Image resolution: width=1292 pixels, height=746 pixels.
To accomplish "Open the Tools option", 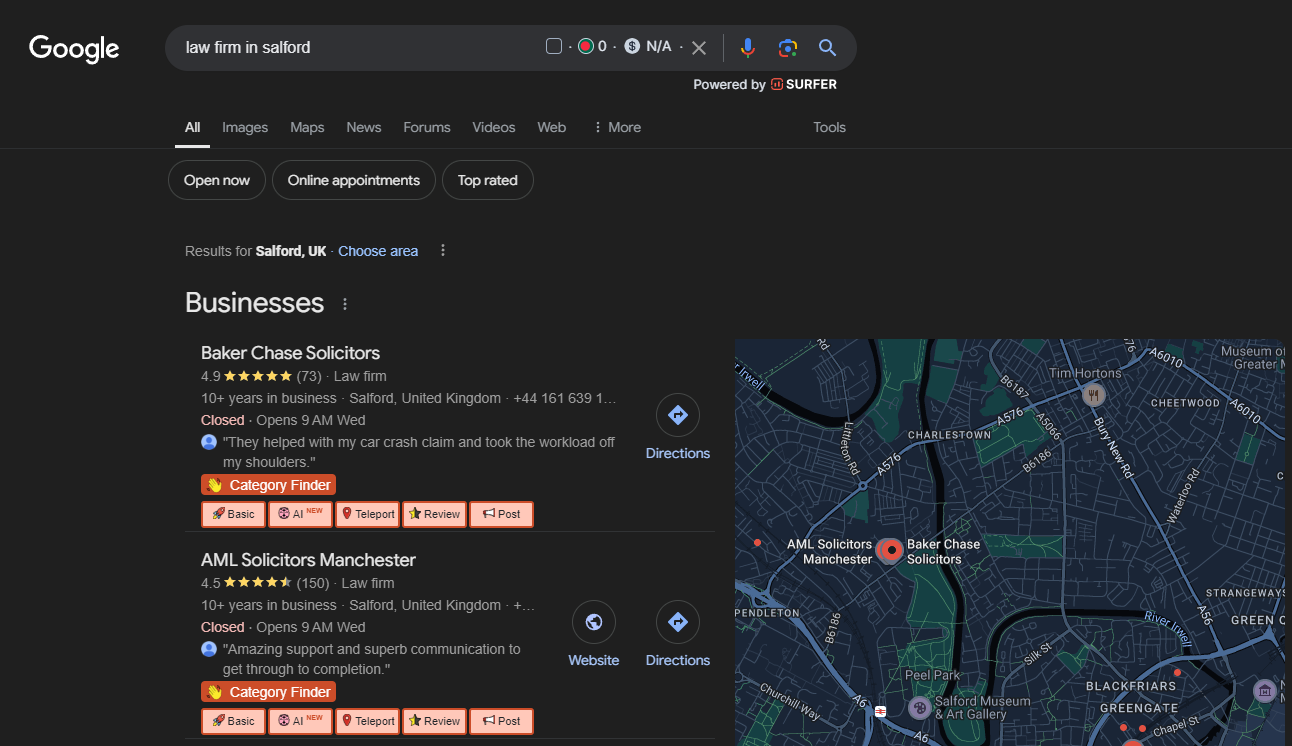I will click(829, 127).
